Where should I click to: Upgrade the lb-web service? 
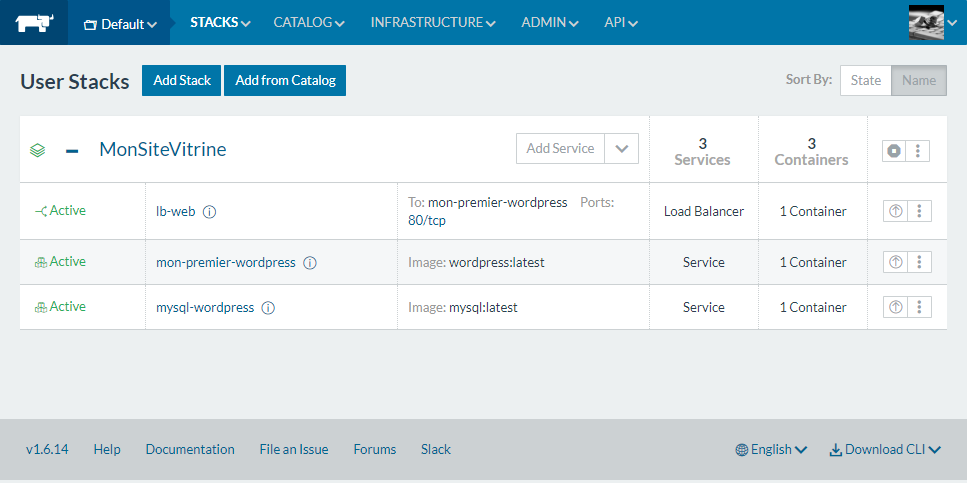(x=895, y=211)
